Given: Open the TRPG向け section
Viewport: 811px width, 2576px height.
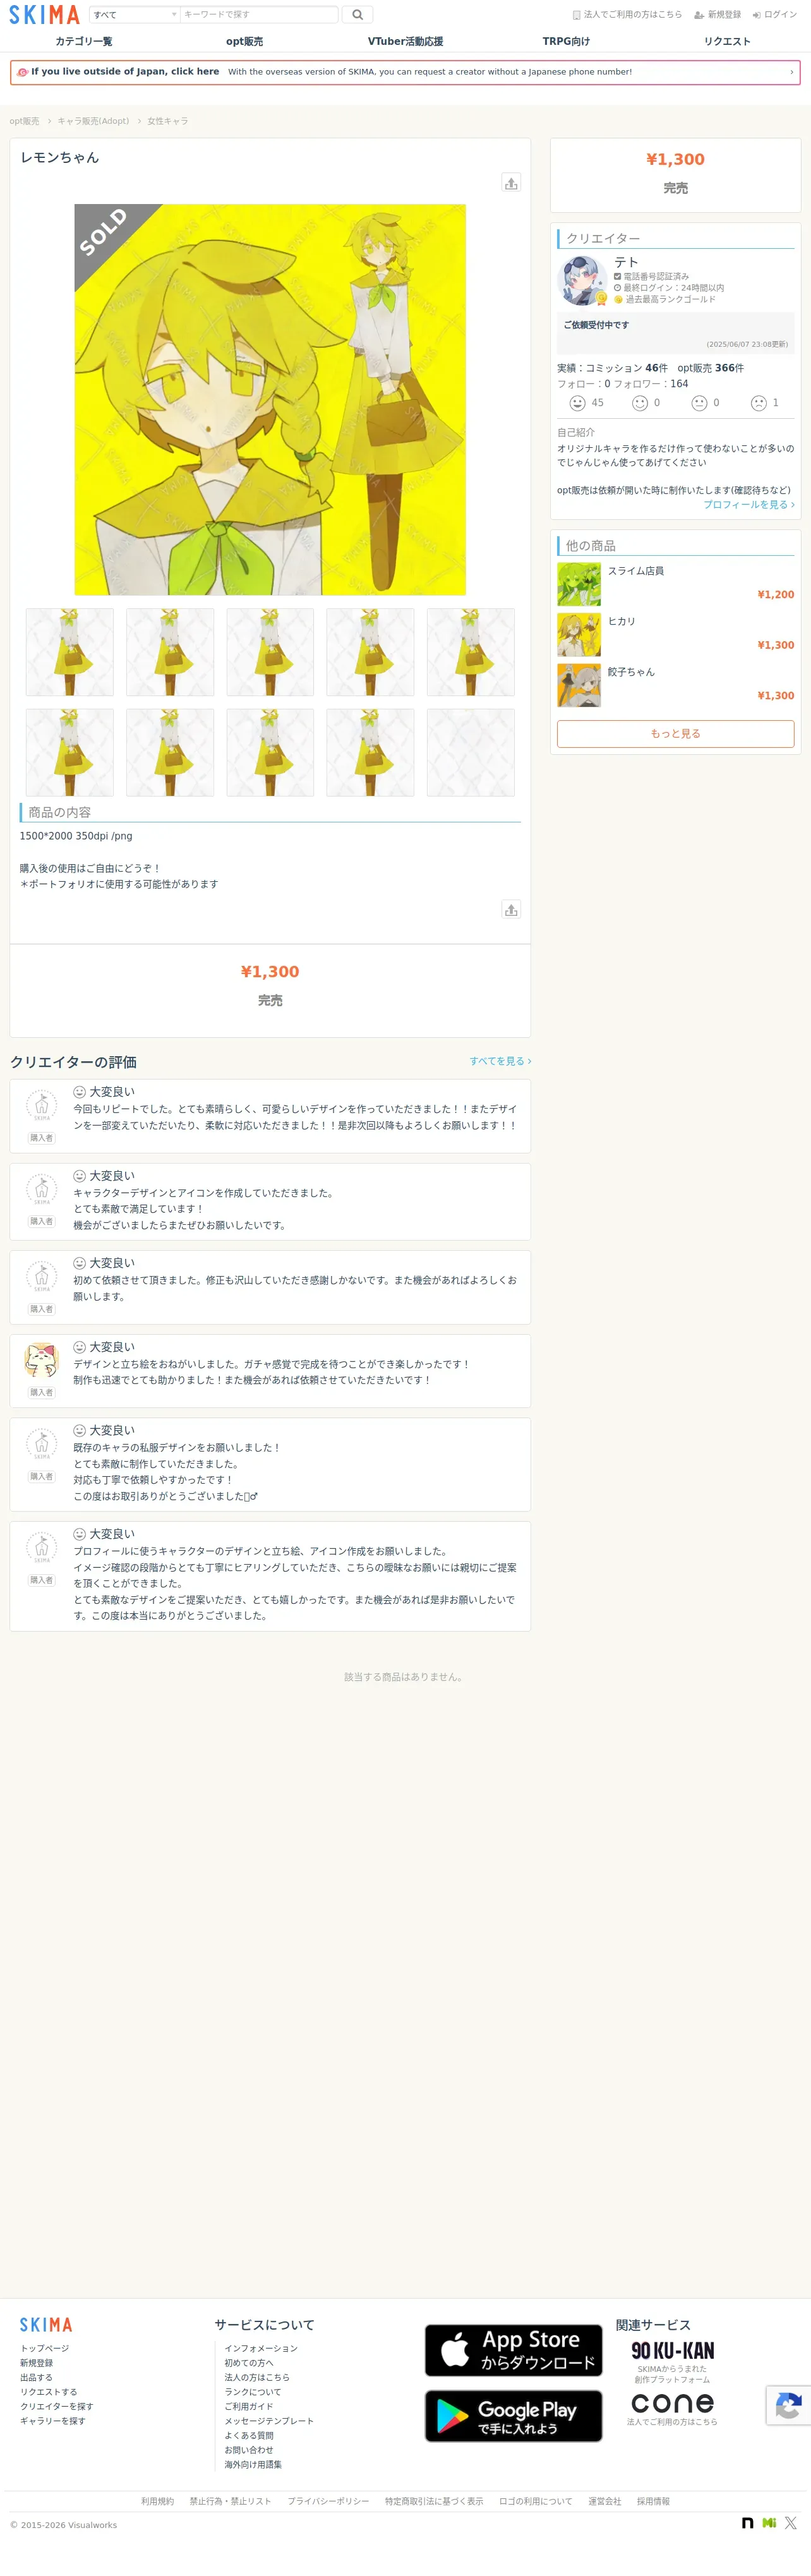Looking at the screenshot, I should 566,41.
